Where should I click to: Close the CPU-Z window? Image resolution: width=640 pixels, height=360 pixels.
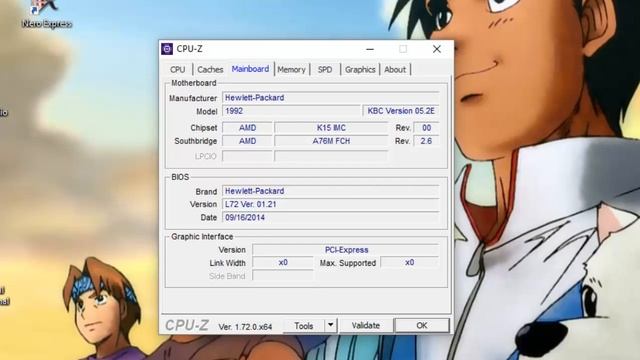(x=437, y=49)
